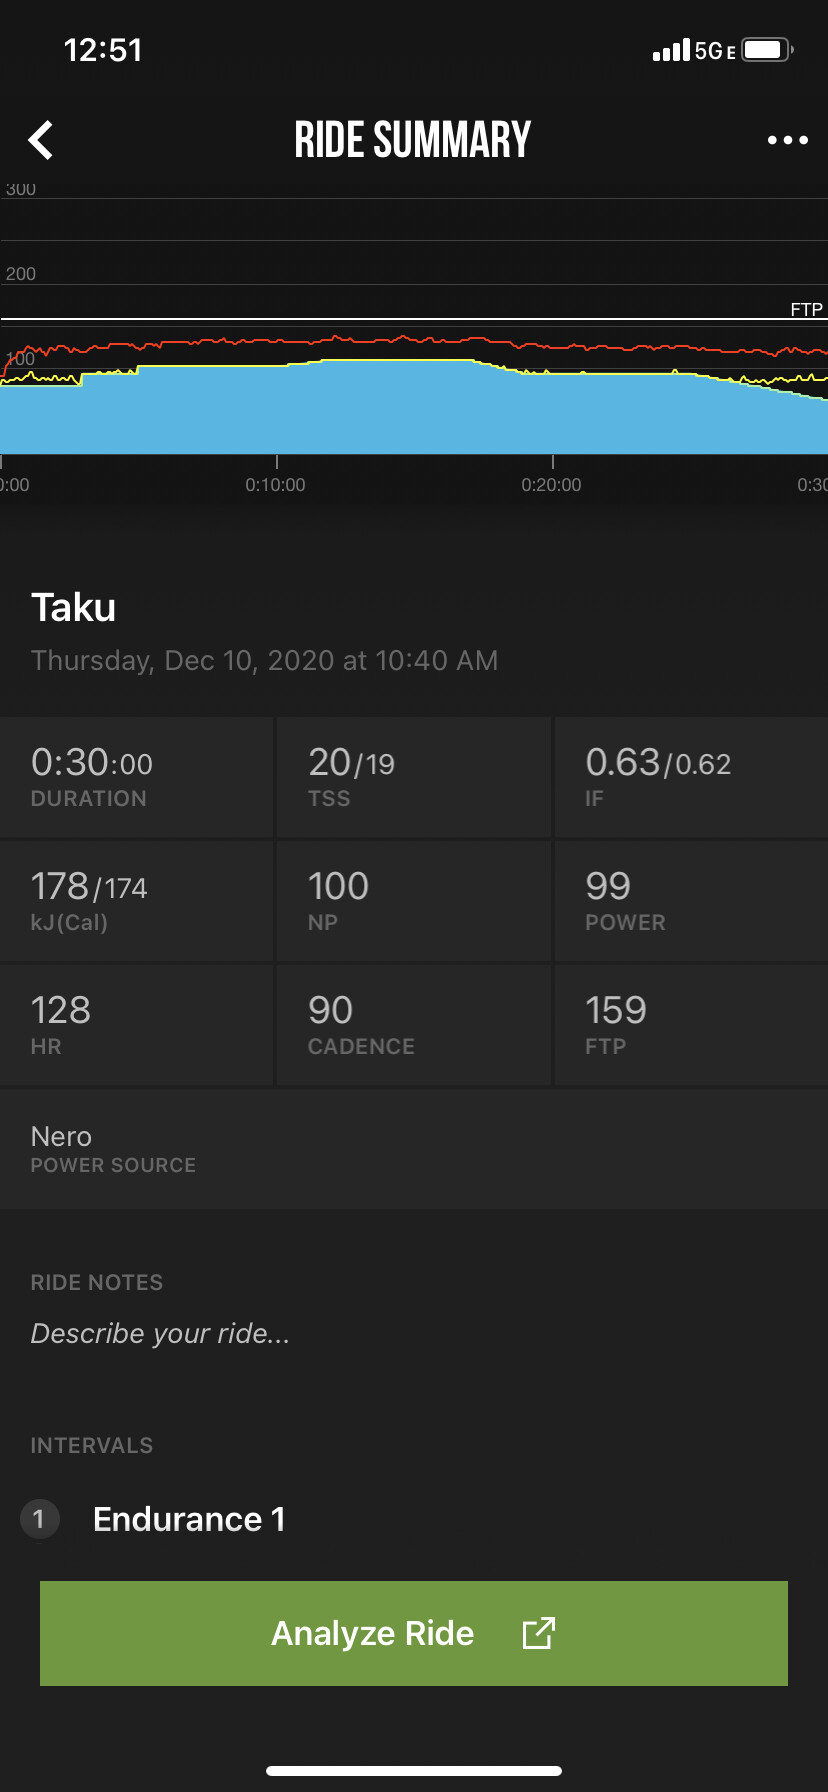The height and width of the screenshot is (1792, 828).
Task: Tap the kJ(Cal) 178/174 tile
Action: [x=137, y=901]
